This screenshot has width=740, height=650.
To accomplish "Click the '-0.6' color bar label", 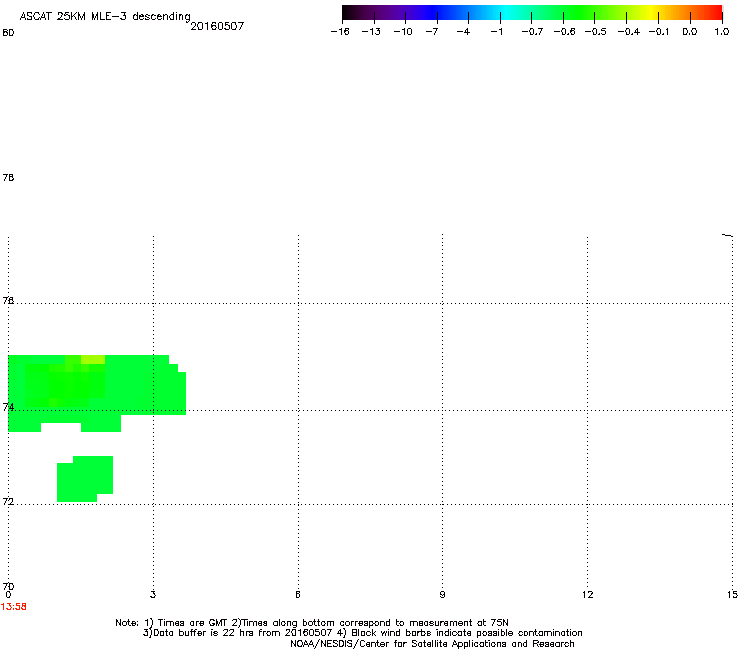I will point(564,32).
